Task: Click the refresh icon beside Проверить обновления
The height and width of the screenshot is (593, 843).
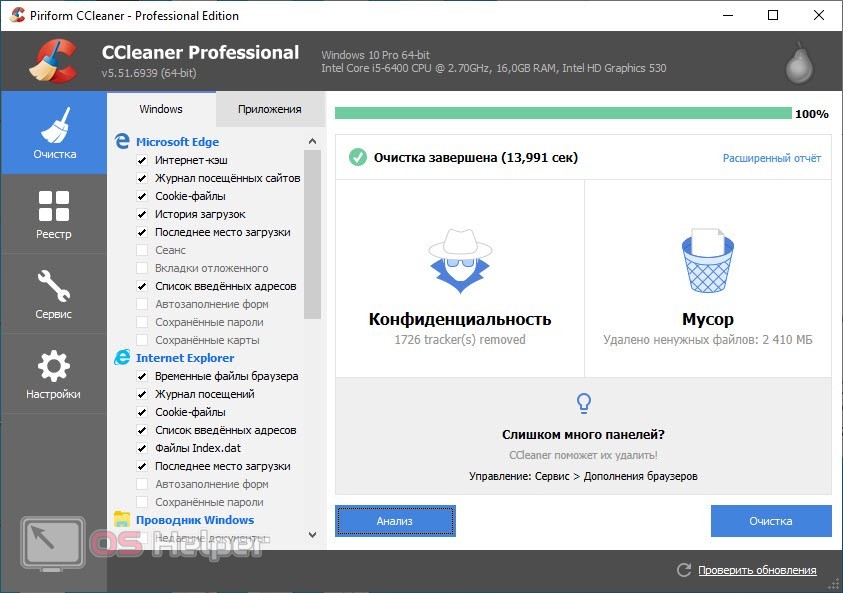Action: click(684, 570)
